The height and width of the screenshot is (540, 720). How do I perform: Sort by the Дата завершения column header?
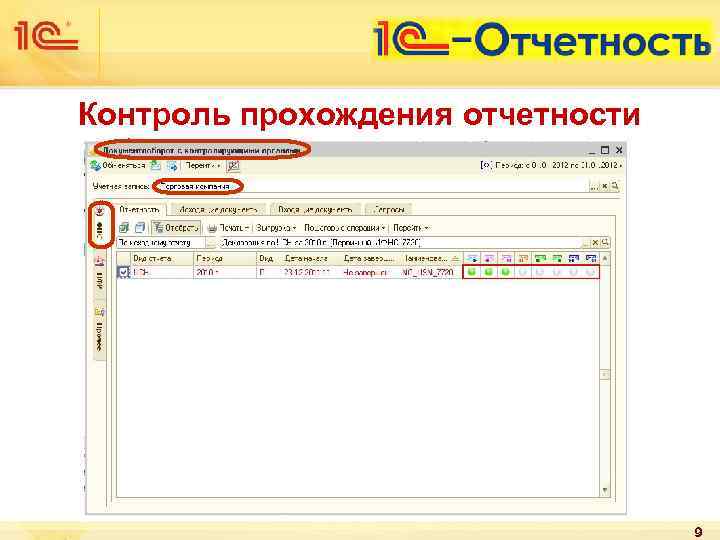click(371, 259)
